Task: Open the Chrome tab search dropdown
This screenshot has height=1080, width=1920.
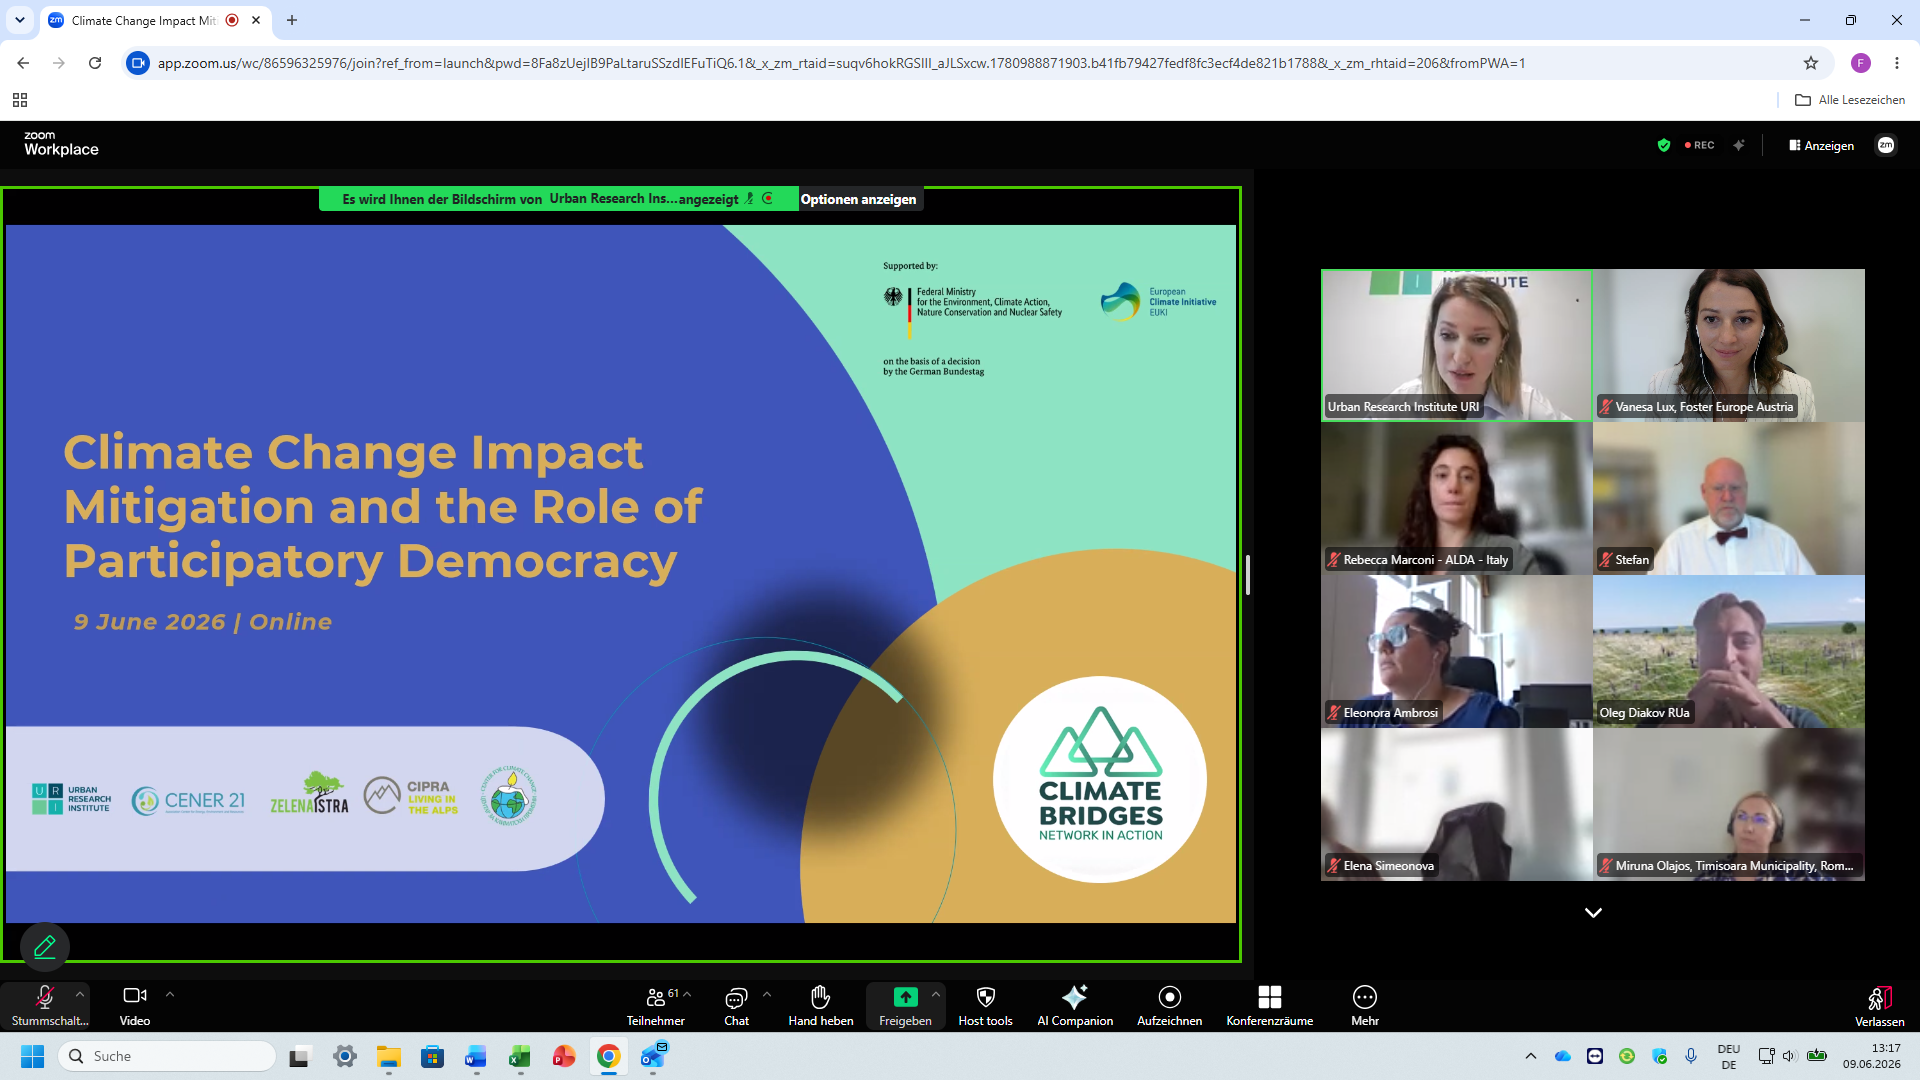Action: [20, 20]
